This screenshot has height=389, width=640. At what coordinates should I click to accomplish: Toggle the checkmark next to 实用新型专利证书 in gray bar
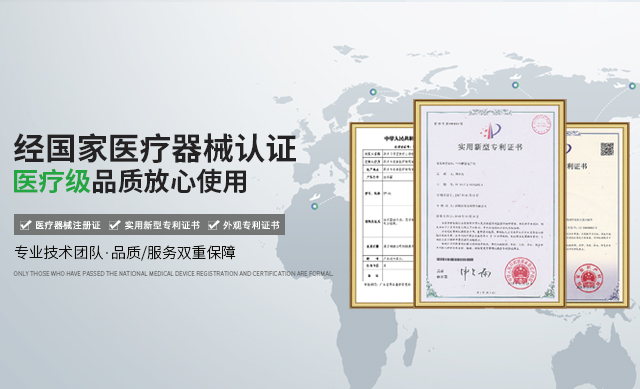coord(114,225)
